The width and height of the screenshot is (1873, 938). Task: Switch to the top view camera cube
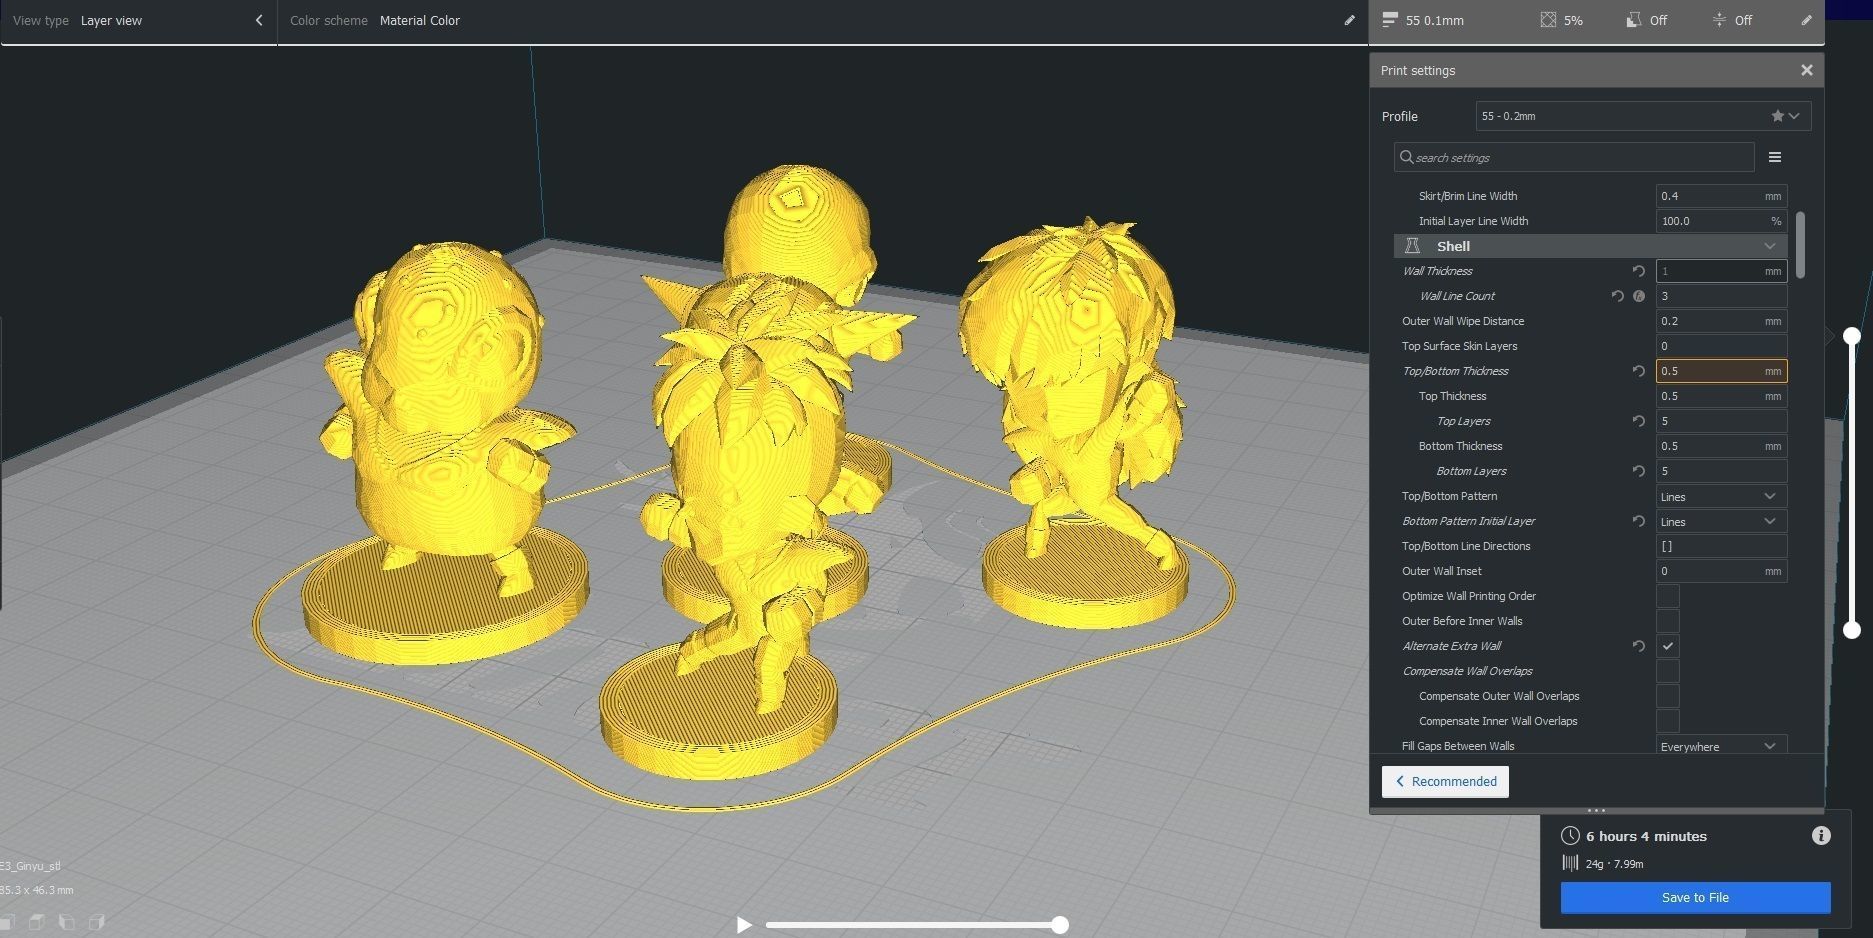[37, 922]
